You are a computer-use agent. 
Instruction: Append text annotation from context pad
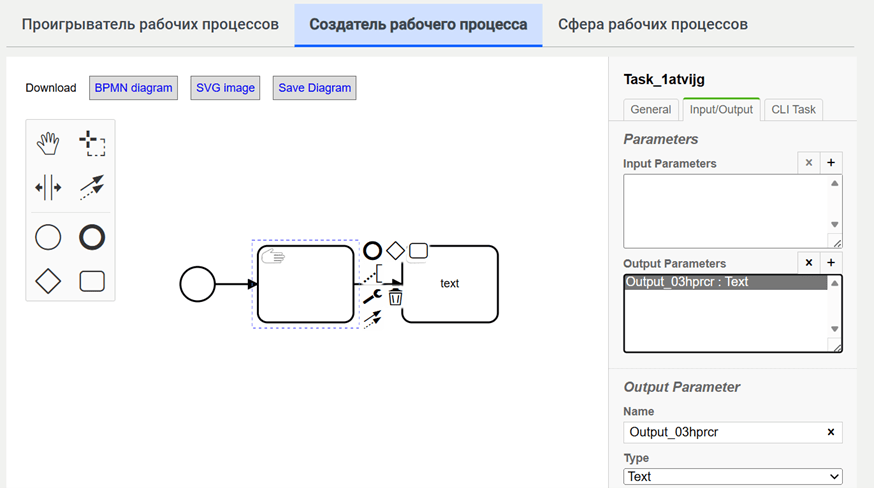(372, 274)
